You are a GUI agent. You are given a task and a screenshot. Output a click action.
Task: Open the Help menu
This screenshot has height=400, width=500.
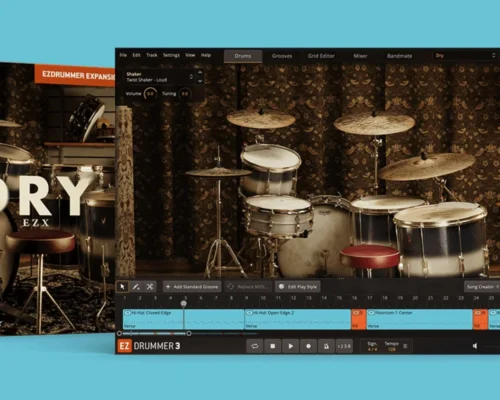coord(206,55)
